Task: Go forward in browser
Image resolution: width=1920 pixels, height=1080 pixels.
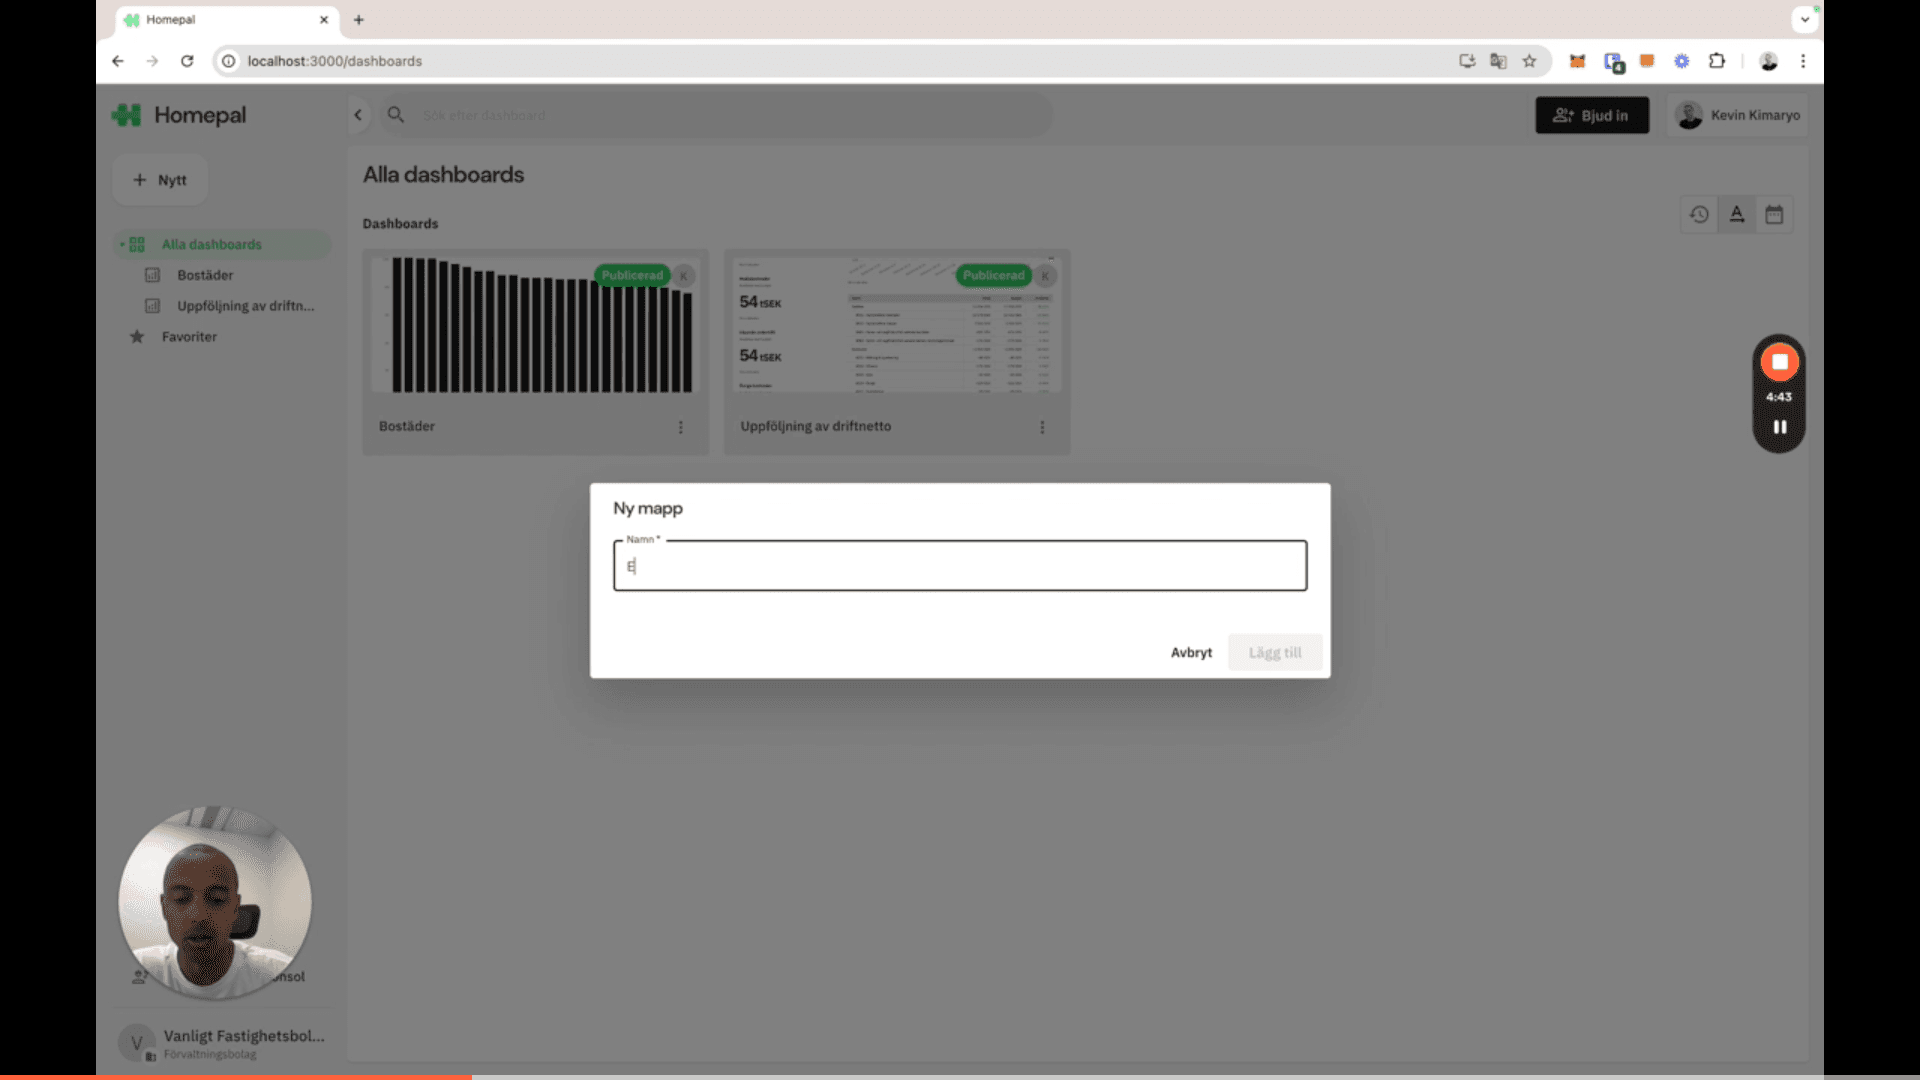Action: [152, 61]
